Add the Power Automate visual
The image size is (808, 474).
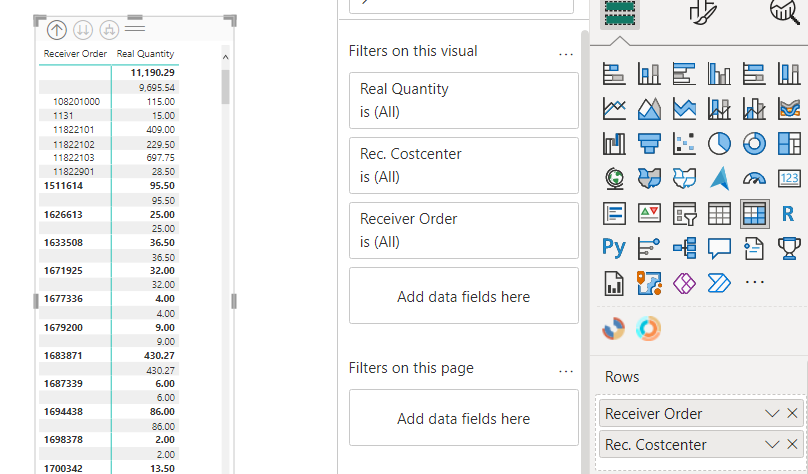tap(719, 283)
